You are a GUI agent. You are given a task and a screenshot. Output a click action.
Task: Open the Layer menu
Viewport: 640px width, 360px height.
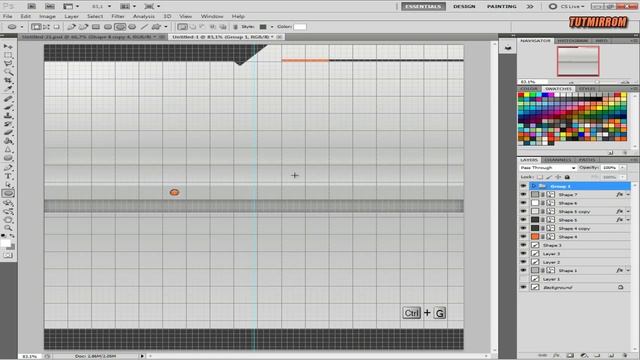pyautogui.click(x=71, y=16)
